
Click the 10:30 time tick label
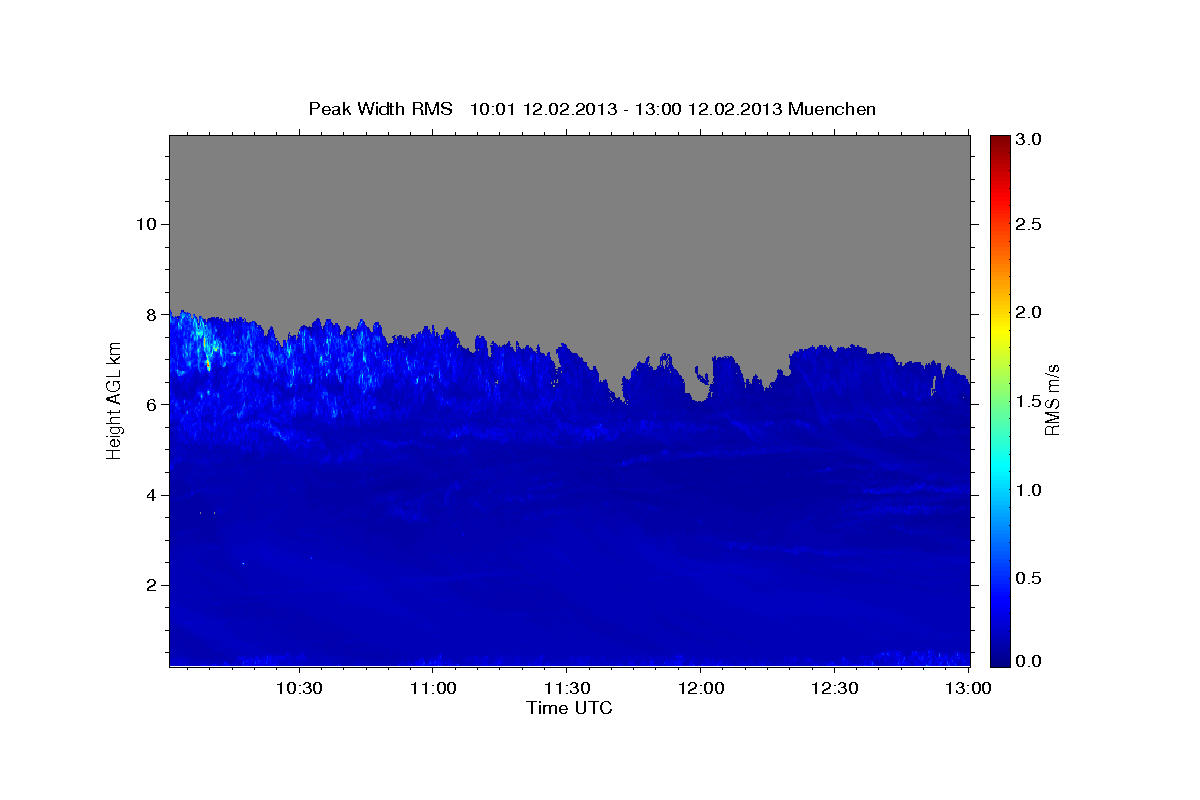300,688
